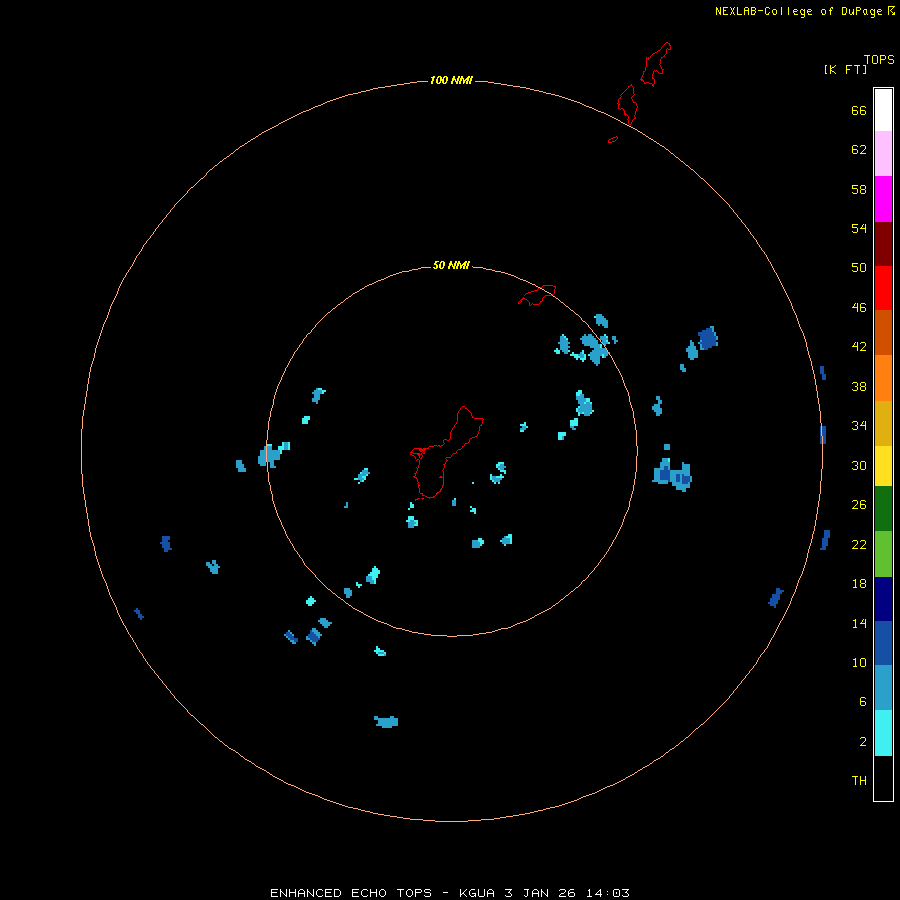Select the burnt orange 46 kft swatch

coord(883,332)
